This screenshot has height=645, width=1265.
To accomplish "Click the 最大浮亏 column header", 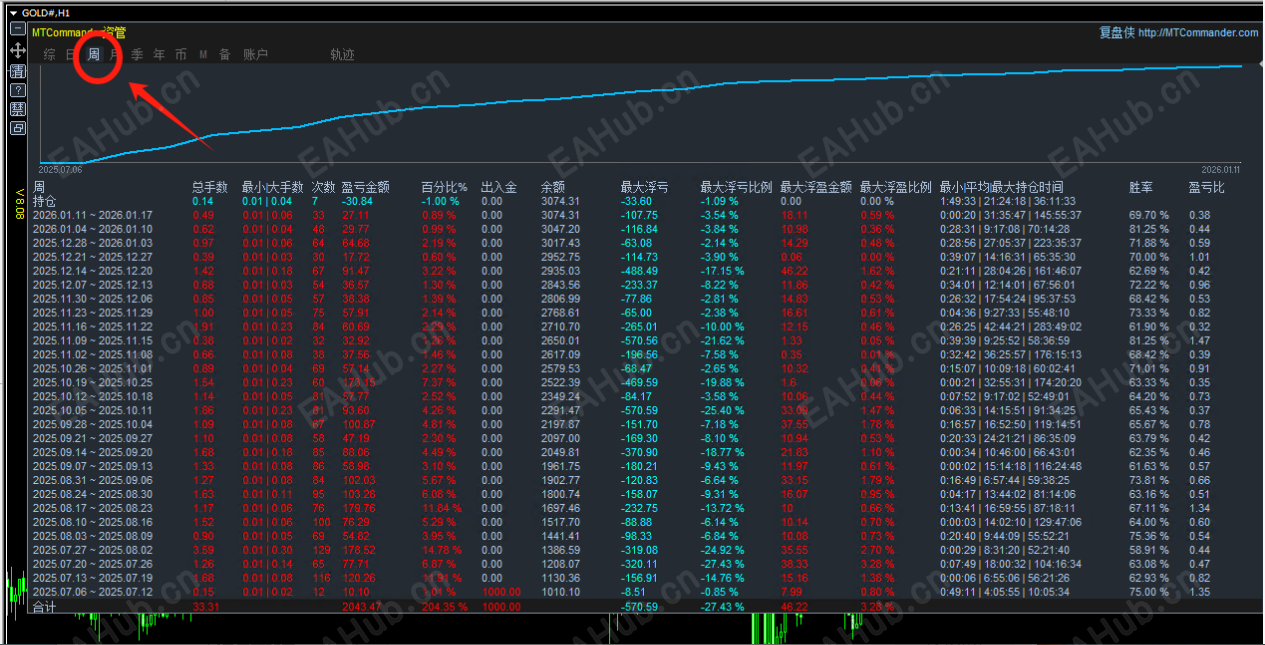I will point(645,187).
